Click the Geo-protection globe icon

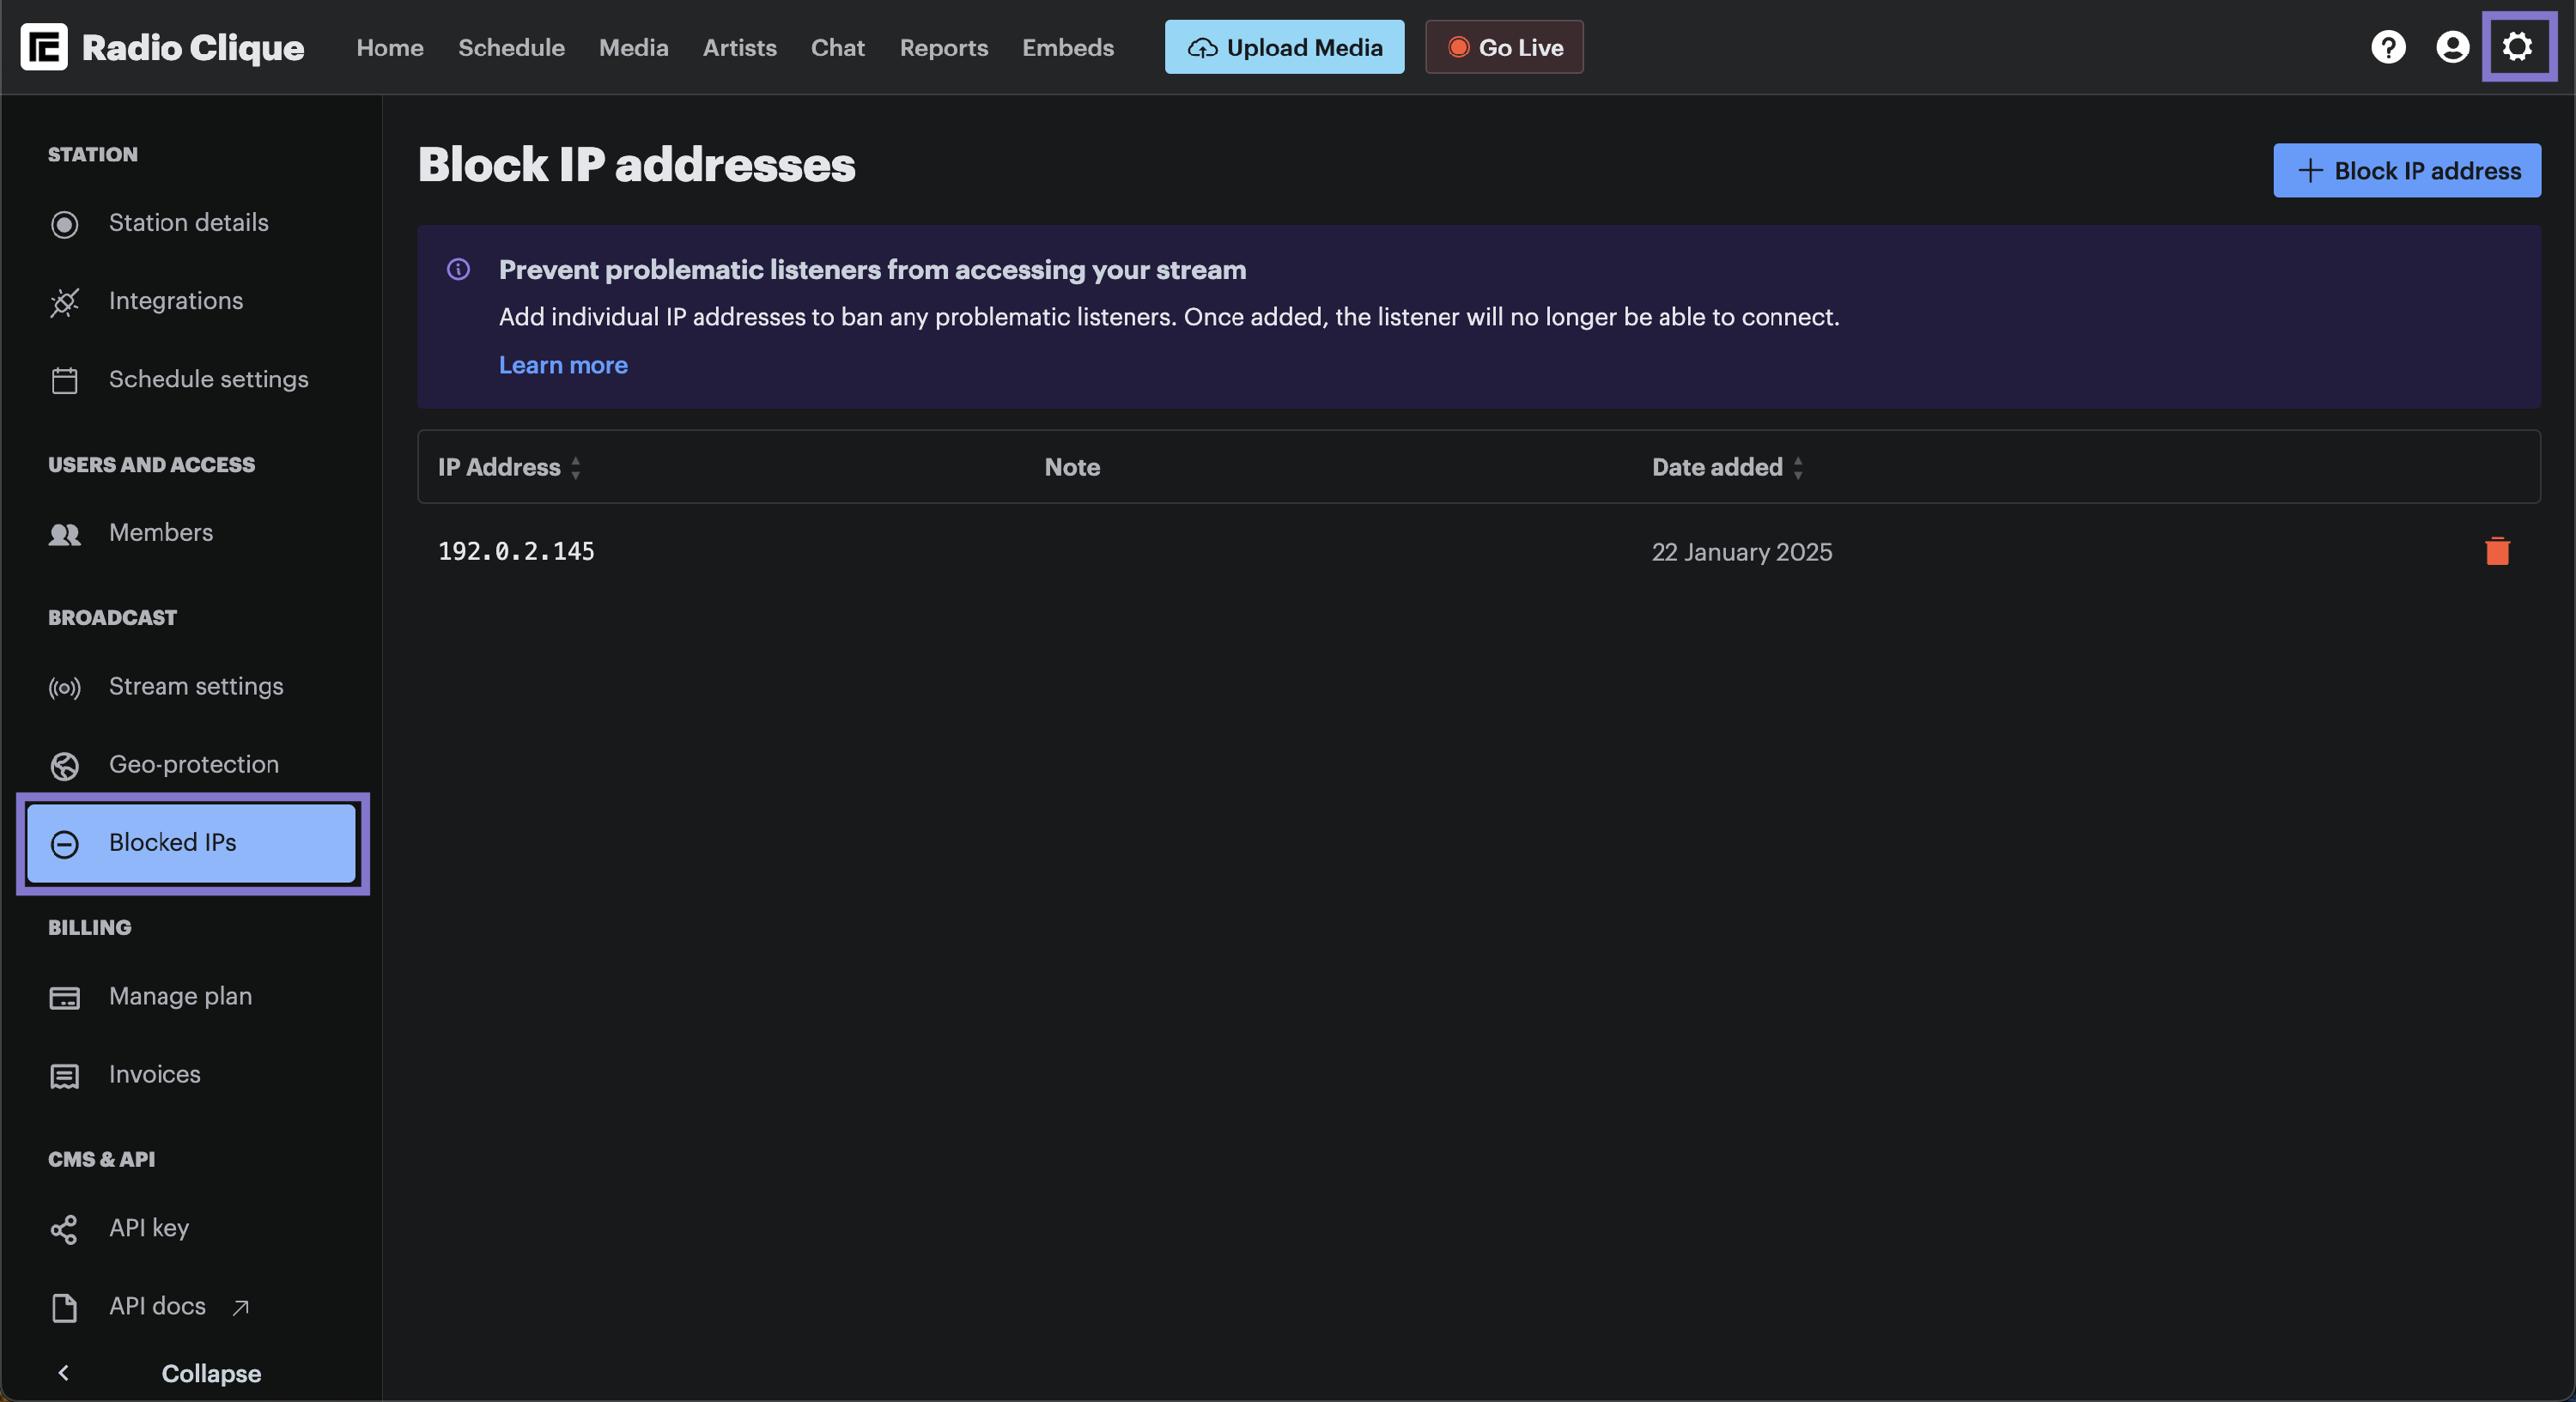(x=65, y=766)
